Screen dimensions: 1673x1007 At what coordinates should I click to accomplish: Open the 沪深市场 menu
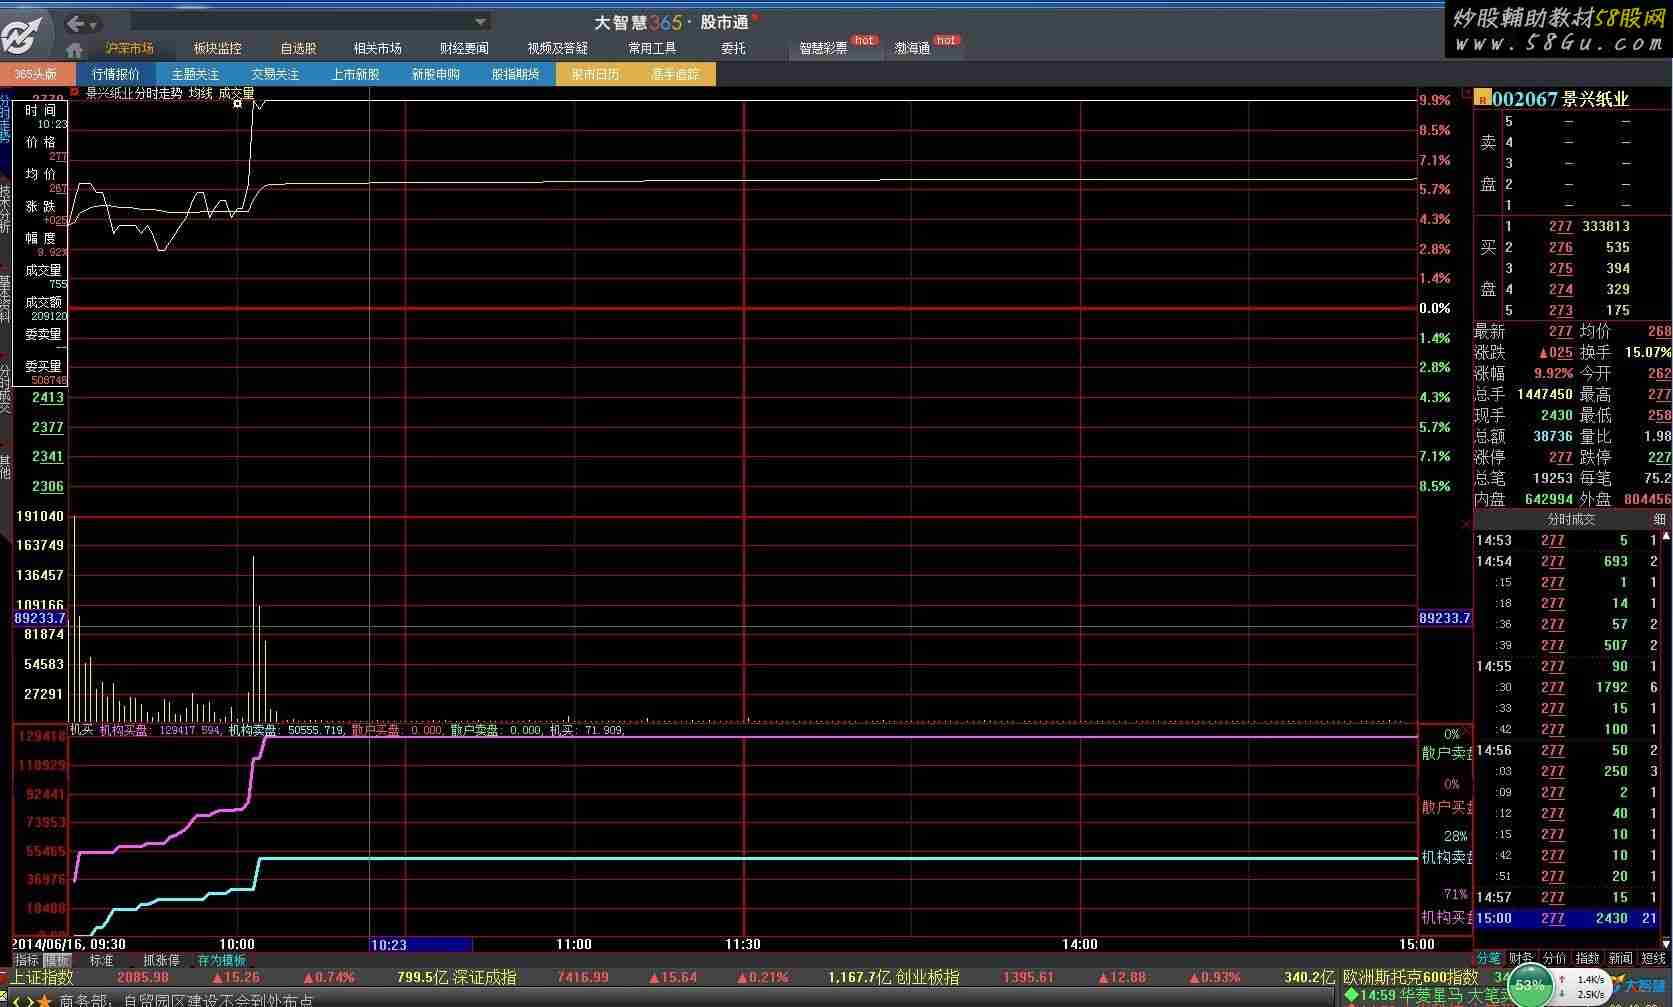click(x=130, y=48)
